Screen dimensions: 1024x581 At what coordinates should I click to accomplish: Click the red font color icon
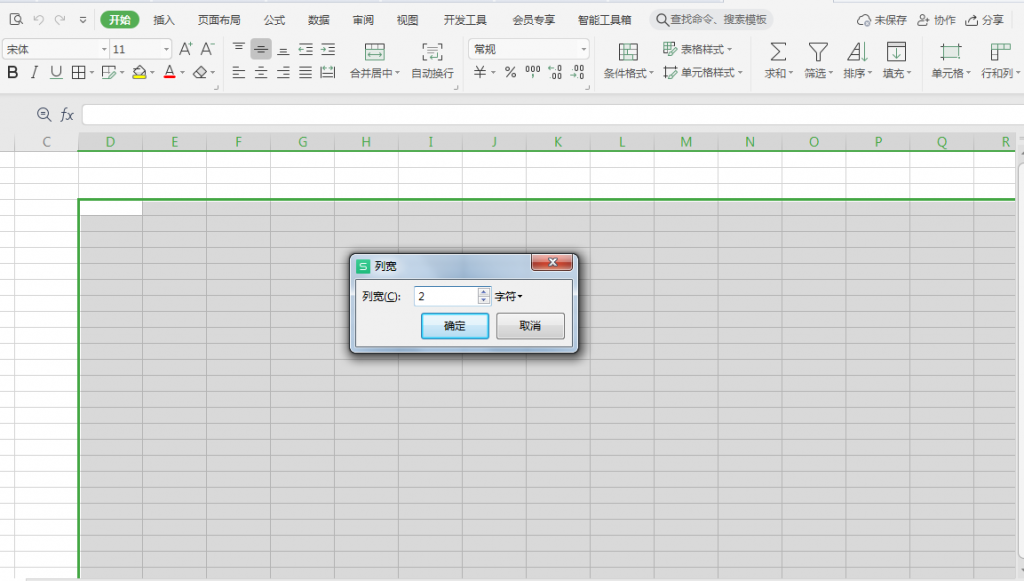[x=170, y=72]
